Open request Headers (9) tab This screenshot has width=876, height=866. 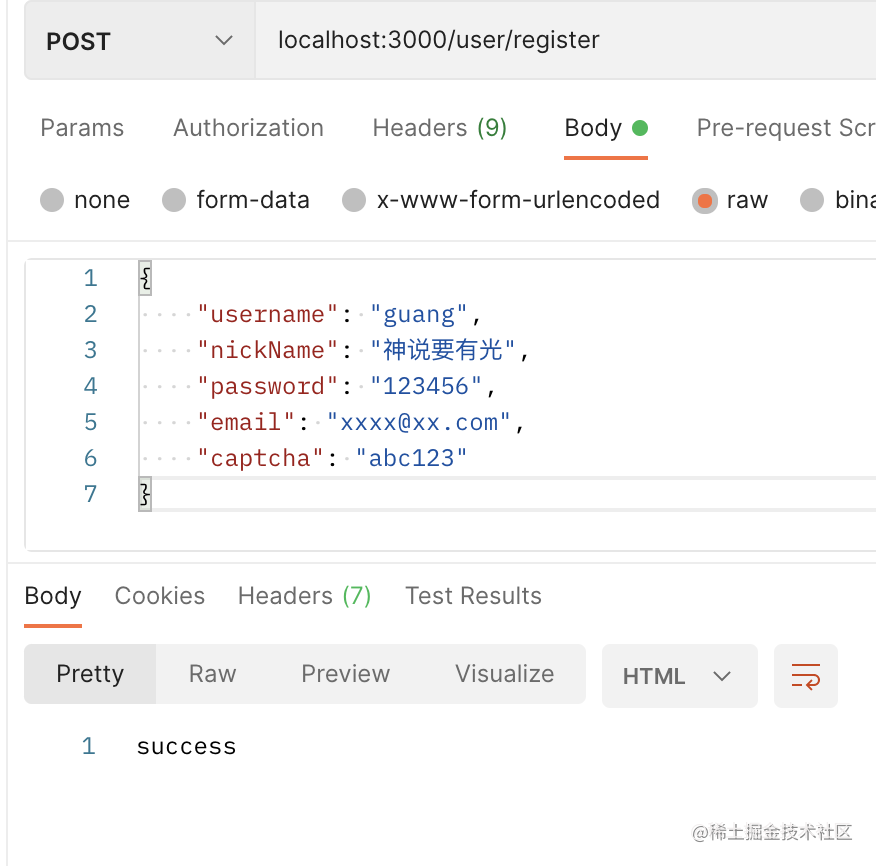(x=439, y=128)
